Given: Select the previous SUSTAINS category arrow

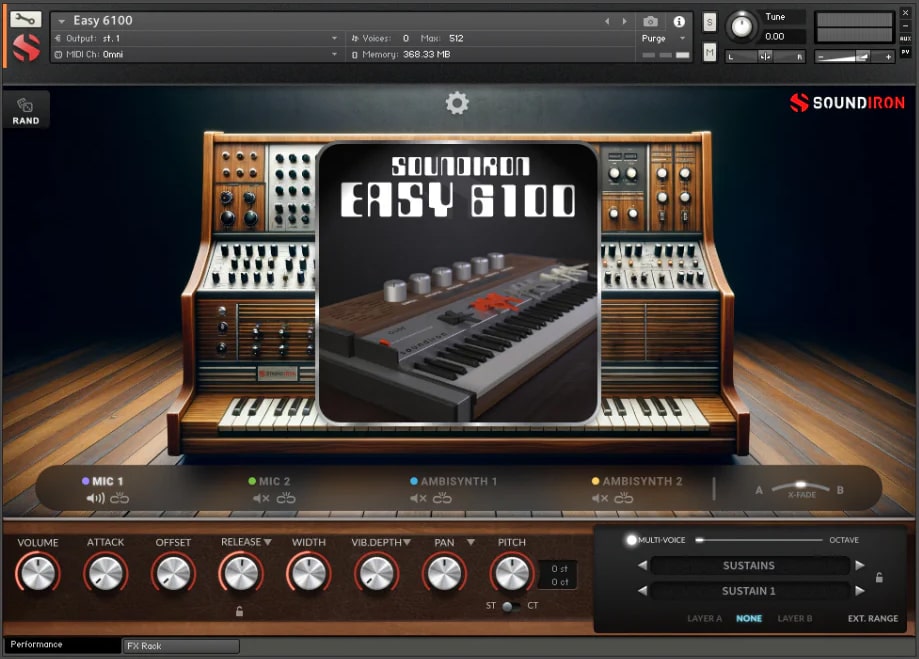Looking at the screenshot, I should point(642,565).
